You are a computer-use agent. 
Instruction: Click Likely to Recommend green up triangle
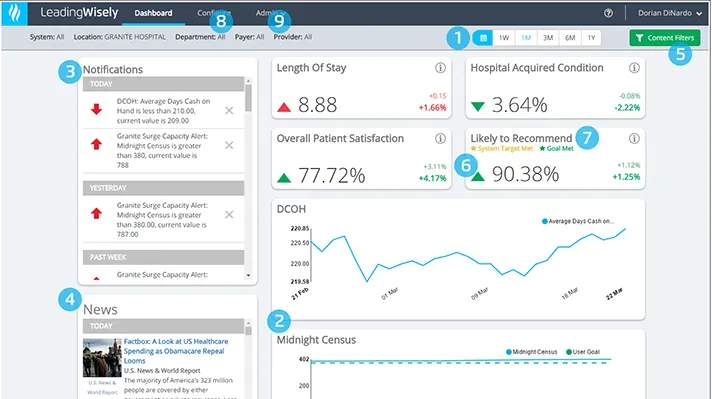click(478, 177)
